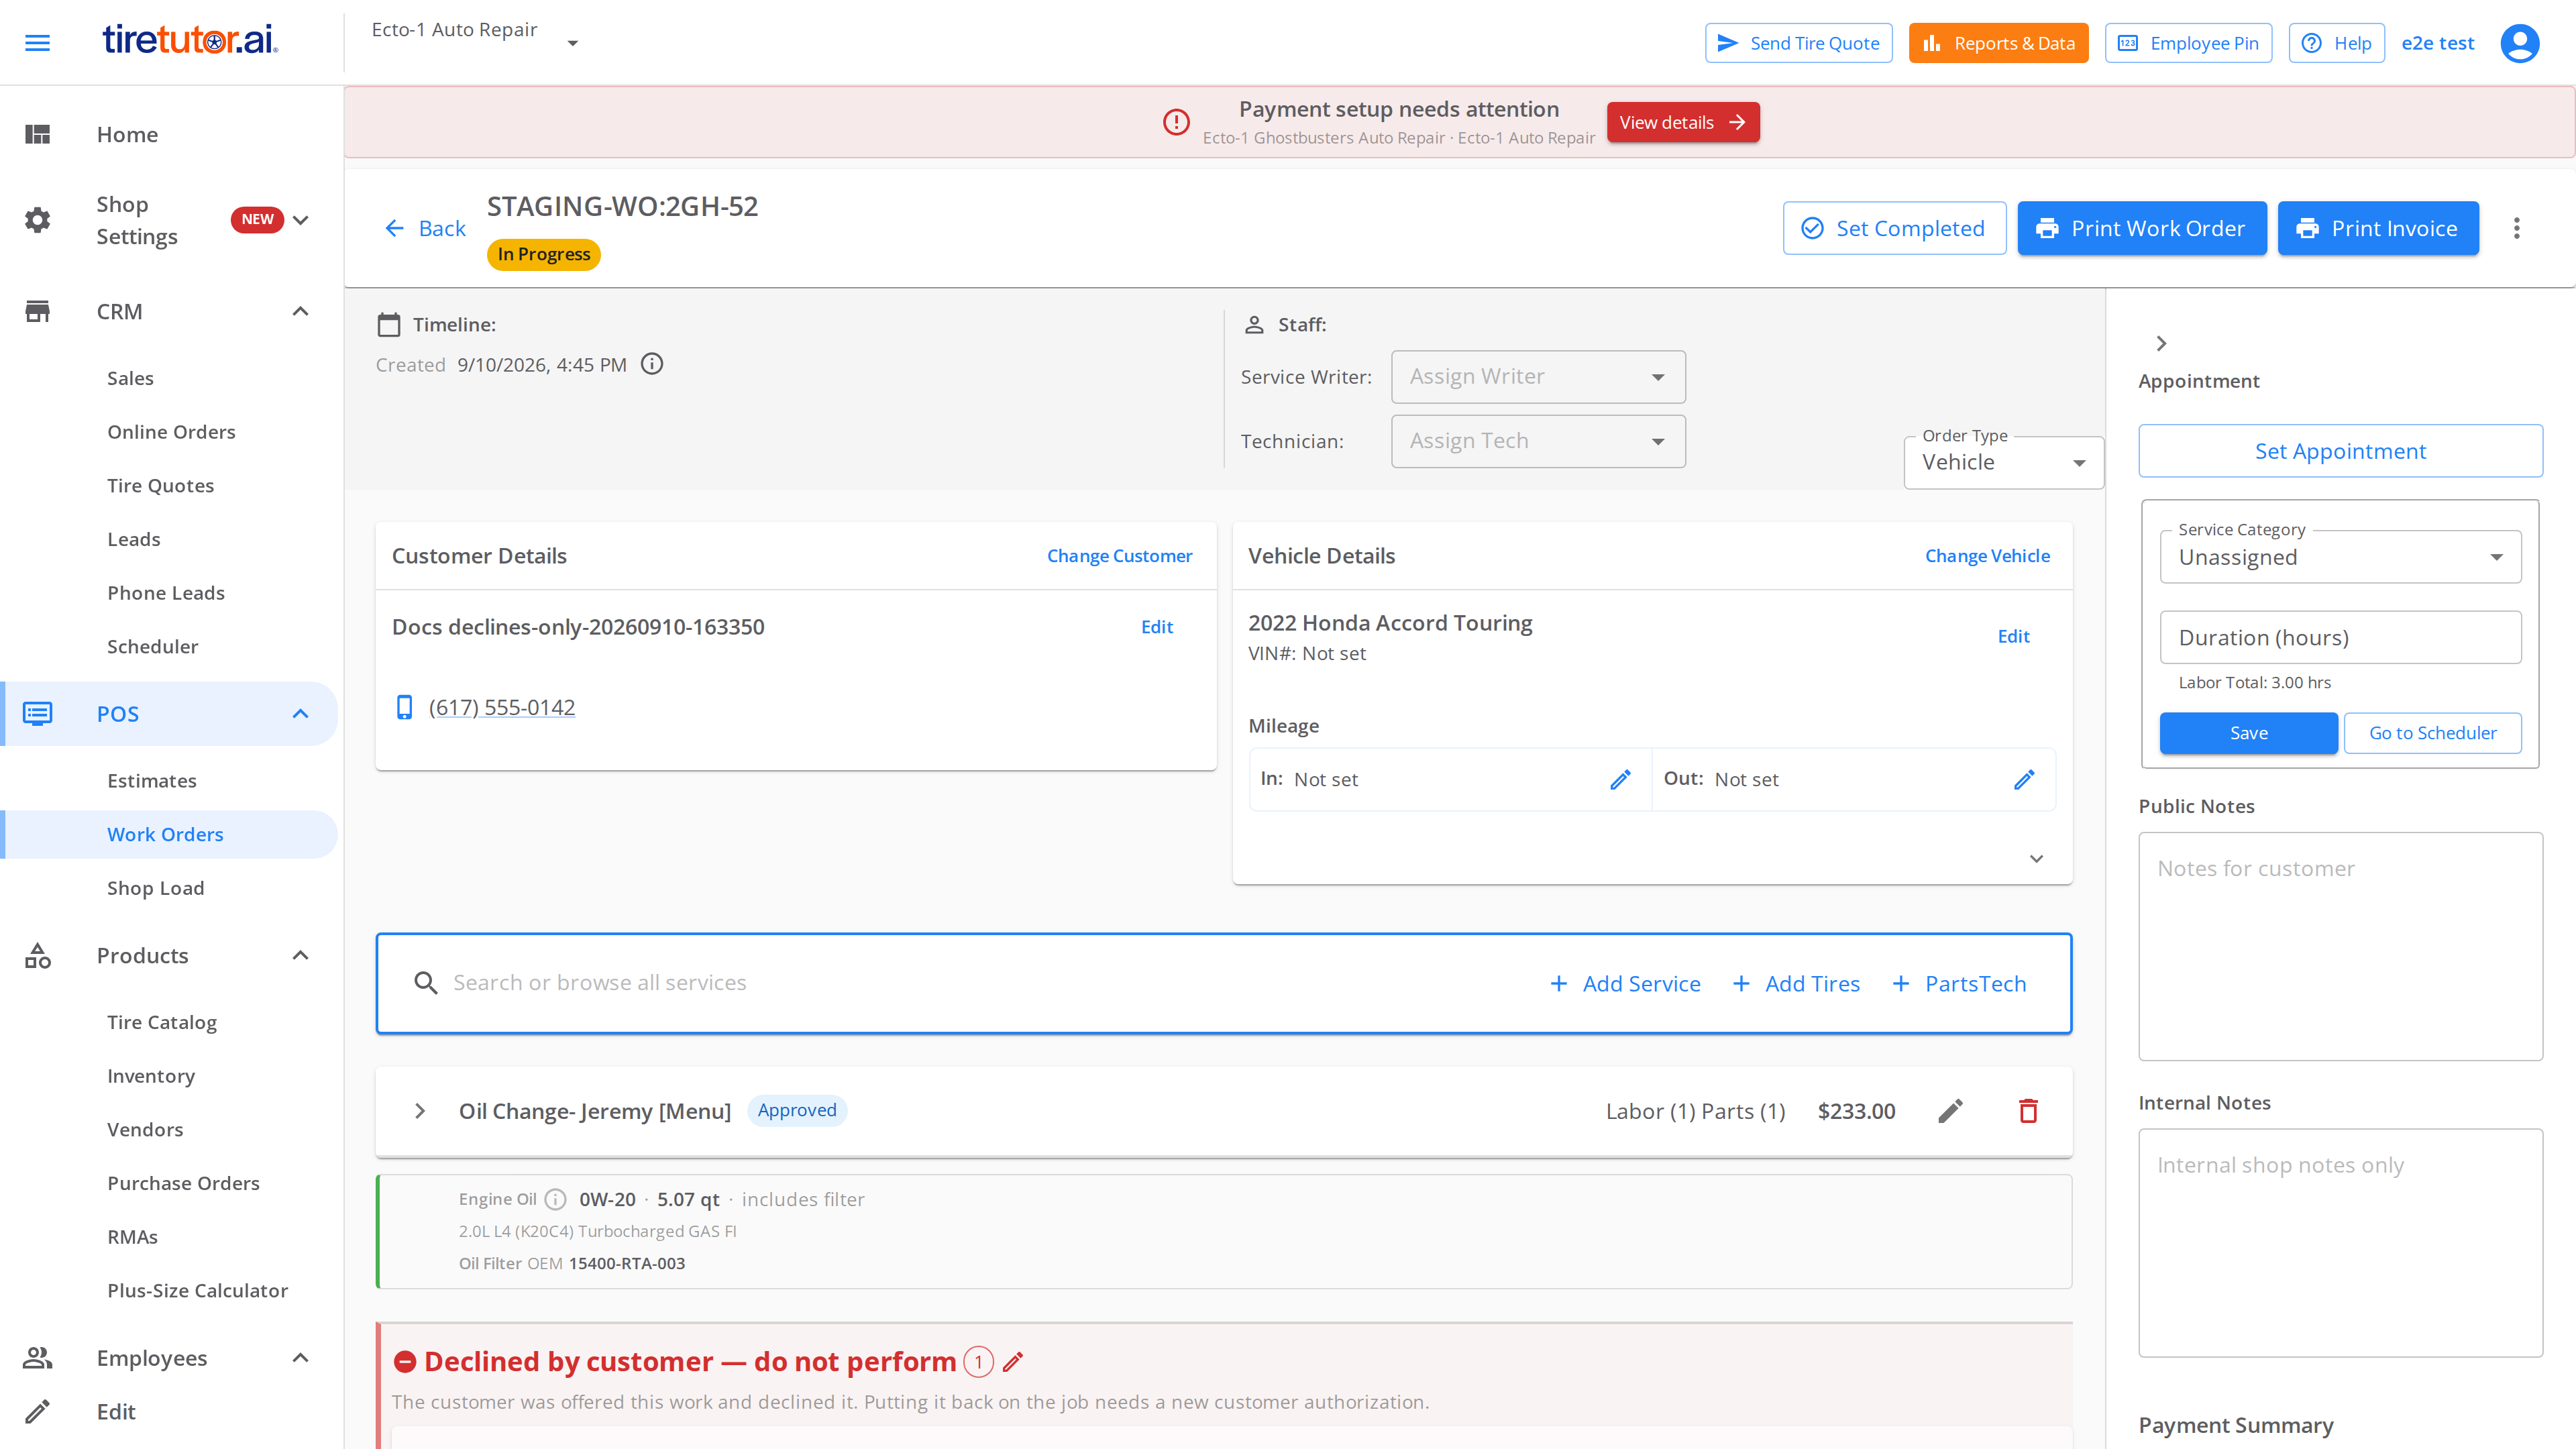Viewport: 2576px width, 1449px height.
Task: Go to Home in sidebar
Action: tap(127, 134)
